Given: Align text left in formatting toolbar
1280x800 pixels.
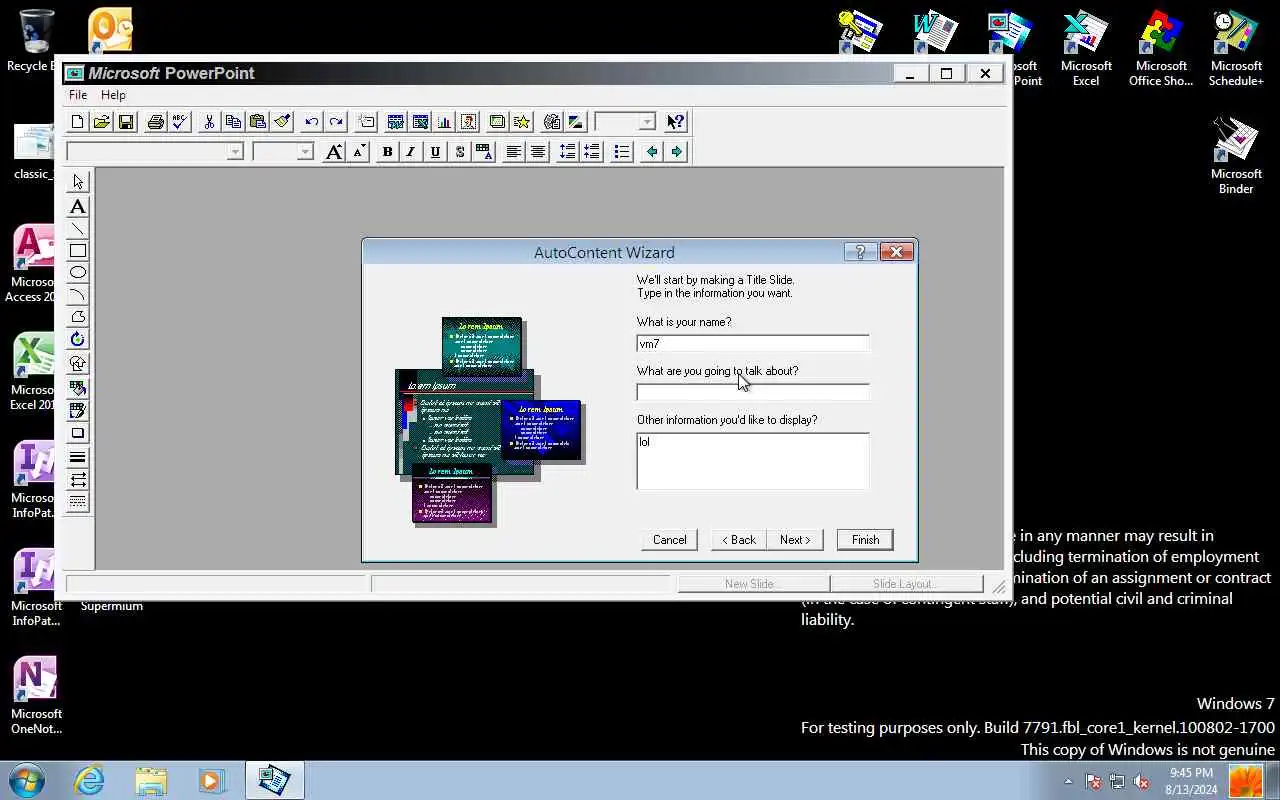Looking at the screenshot, I should [x=513, y=152].
